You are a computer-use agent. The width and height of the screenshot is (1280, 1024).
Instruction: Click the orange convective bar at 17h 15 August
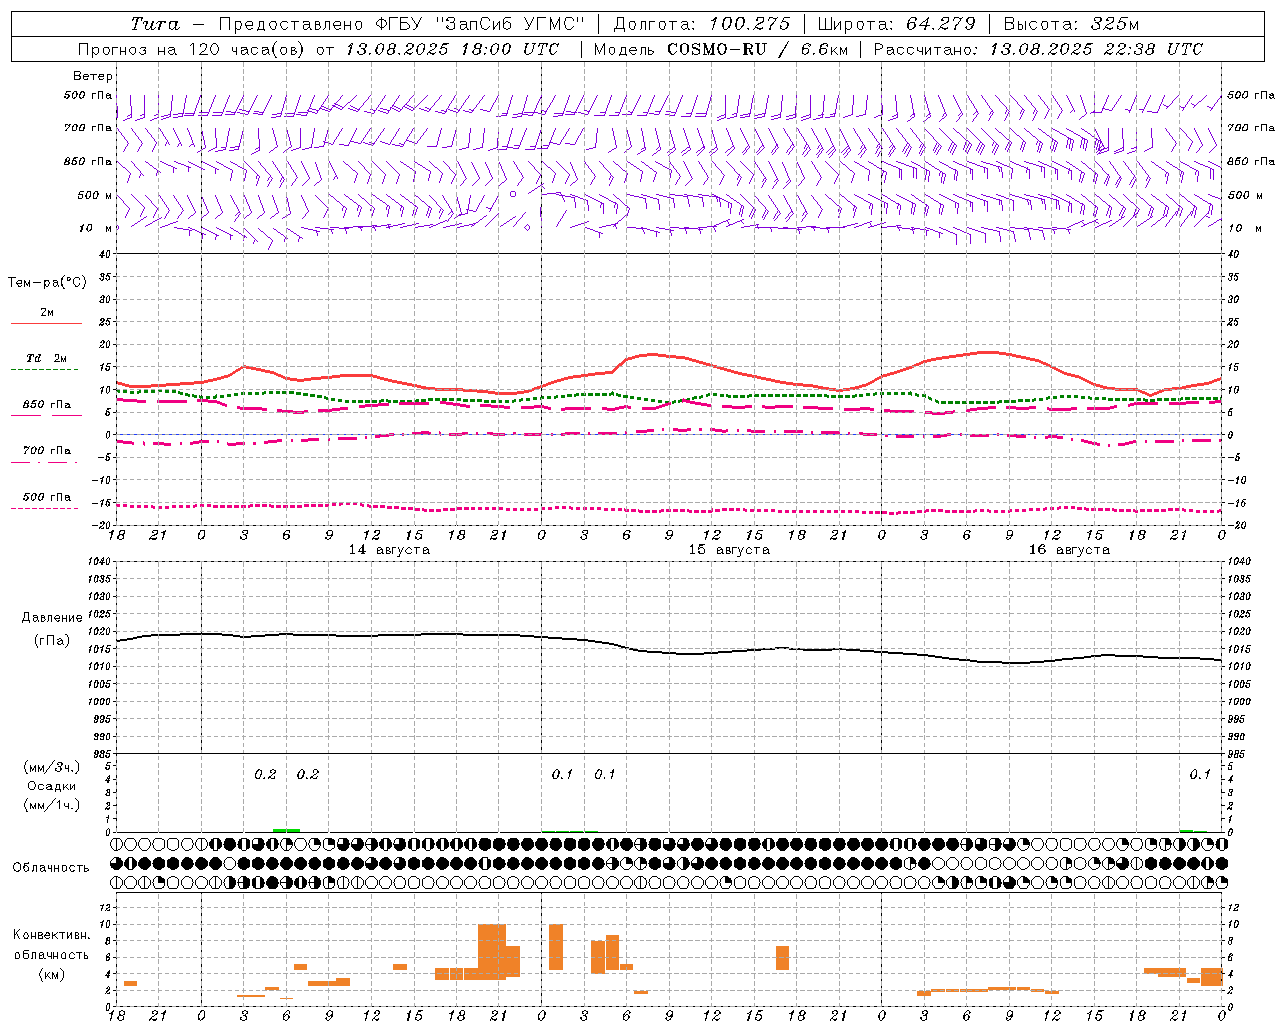pos(782,958)
